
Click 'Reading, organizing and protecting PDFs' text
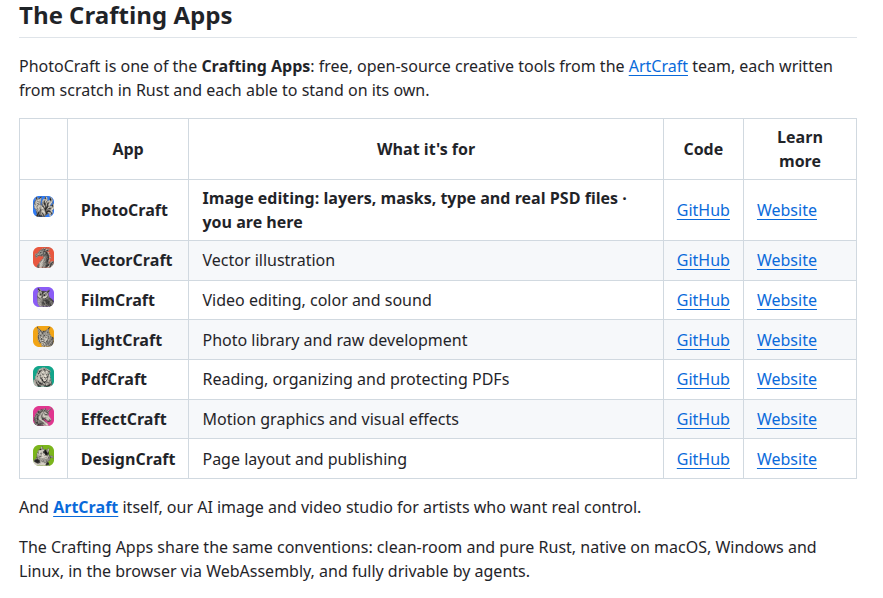356,380
